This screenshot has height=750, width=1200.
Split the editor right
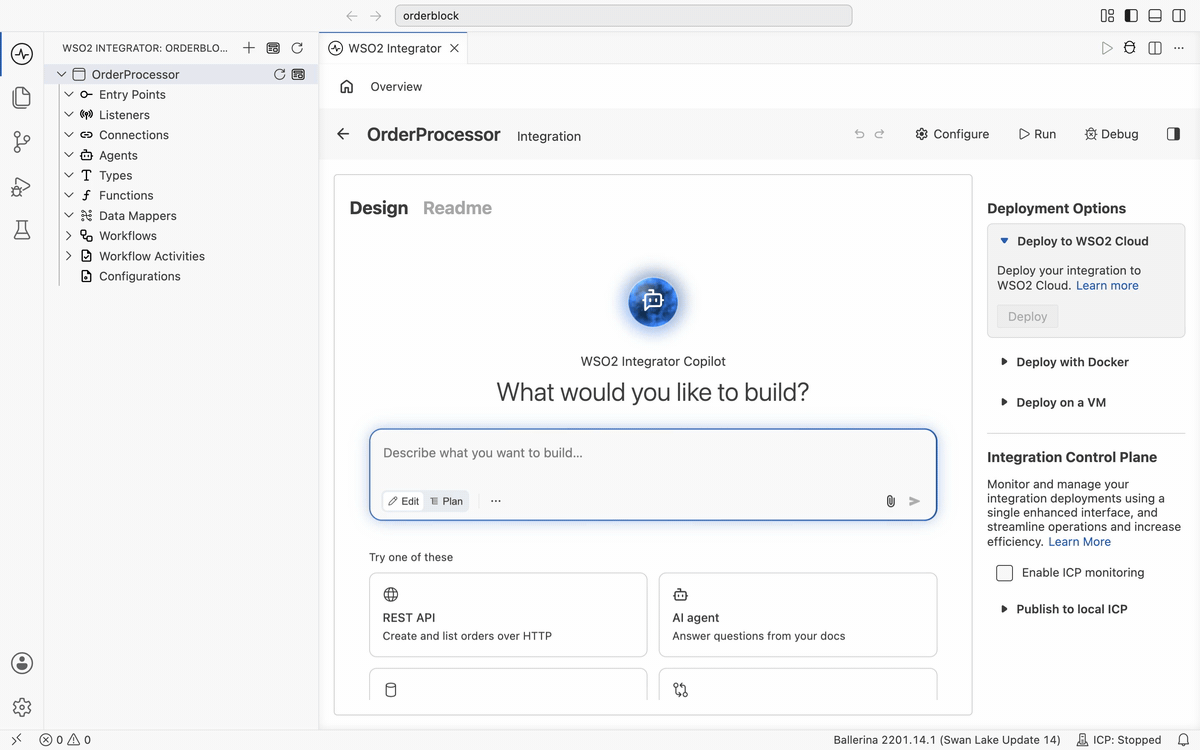(x=1155, y=48)
